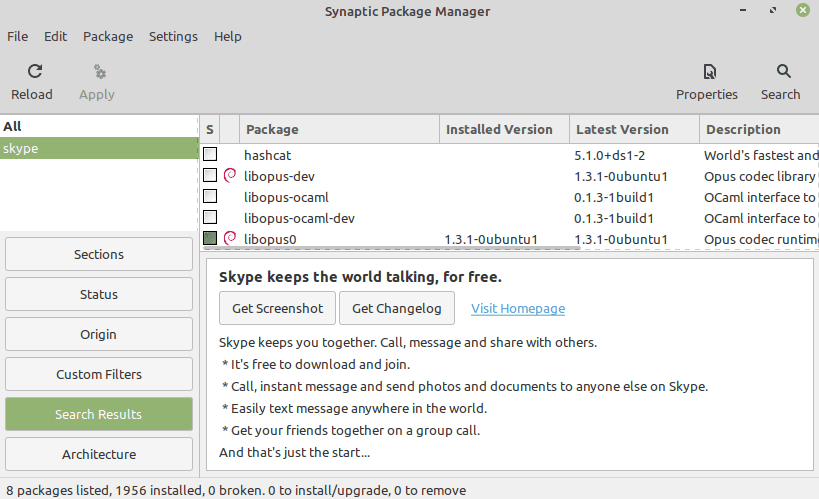Click the Debian swirl icon beside libopus-dev
The height and width of the screenshot is (499, 819).
(229, 176)
